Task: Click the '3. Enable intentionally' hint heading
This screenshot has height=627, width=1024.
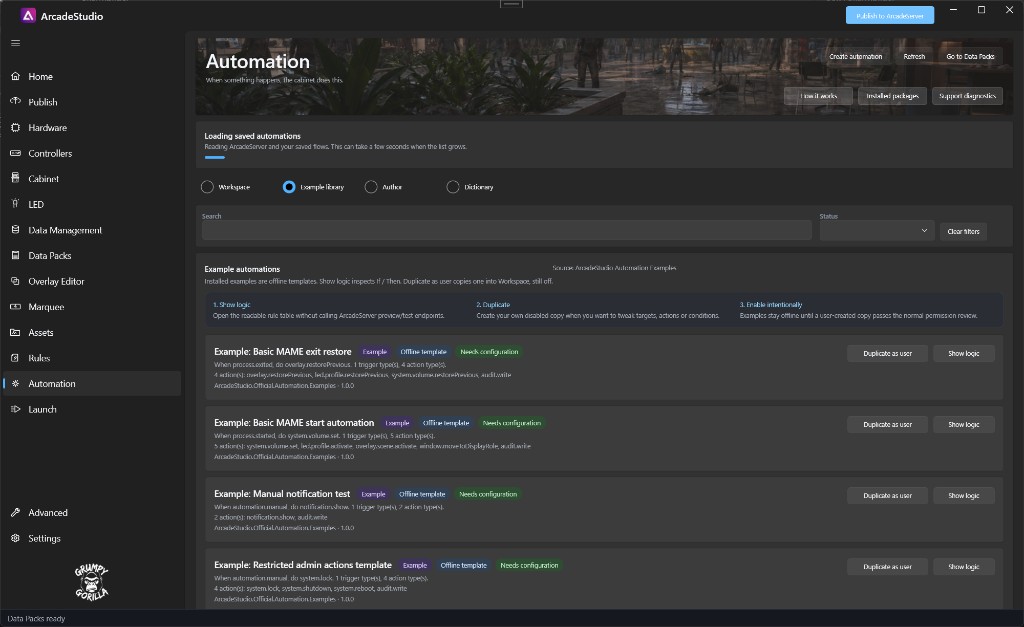Action: [x=771, y=304]
